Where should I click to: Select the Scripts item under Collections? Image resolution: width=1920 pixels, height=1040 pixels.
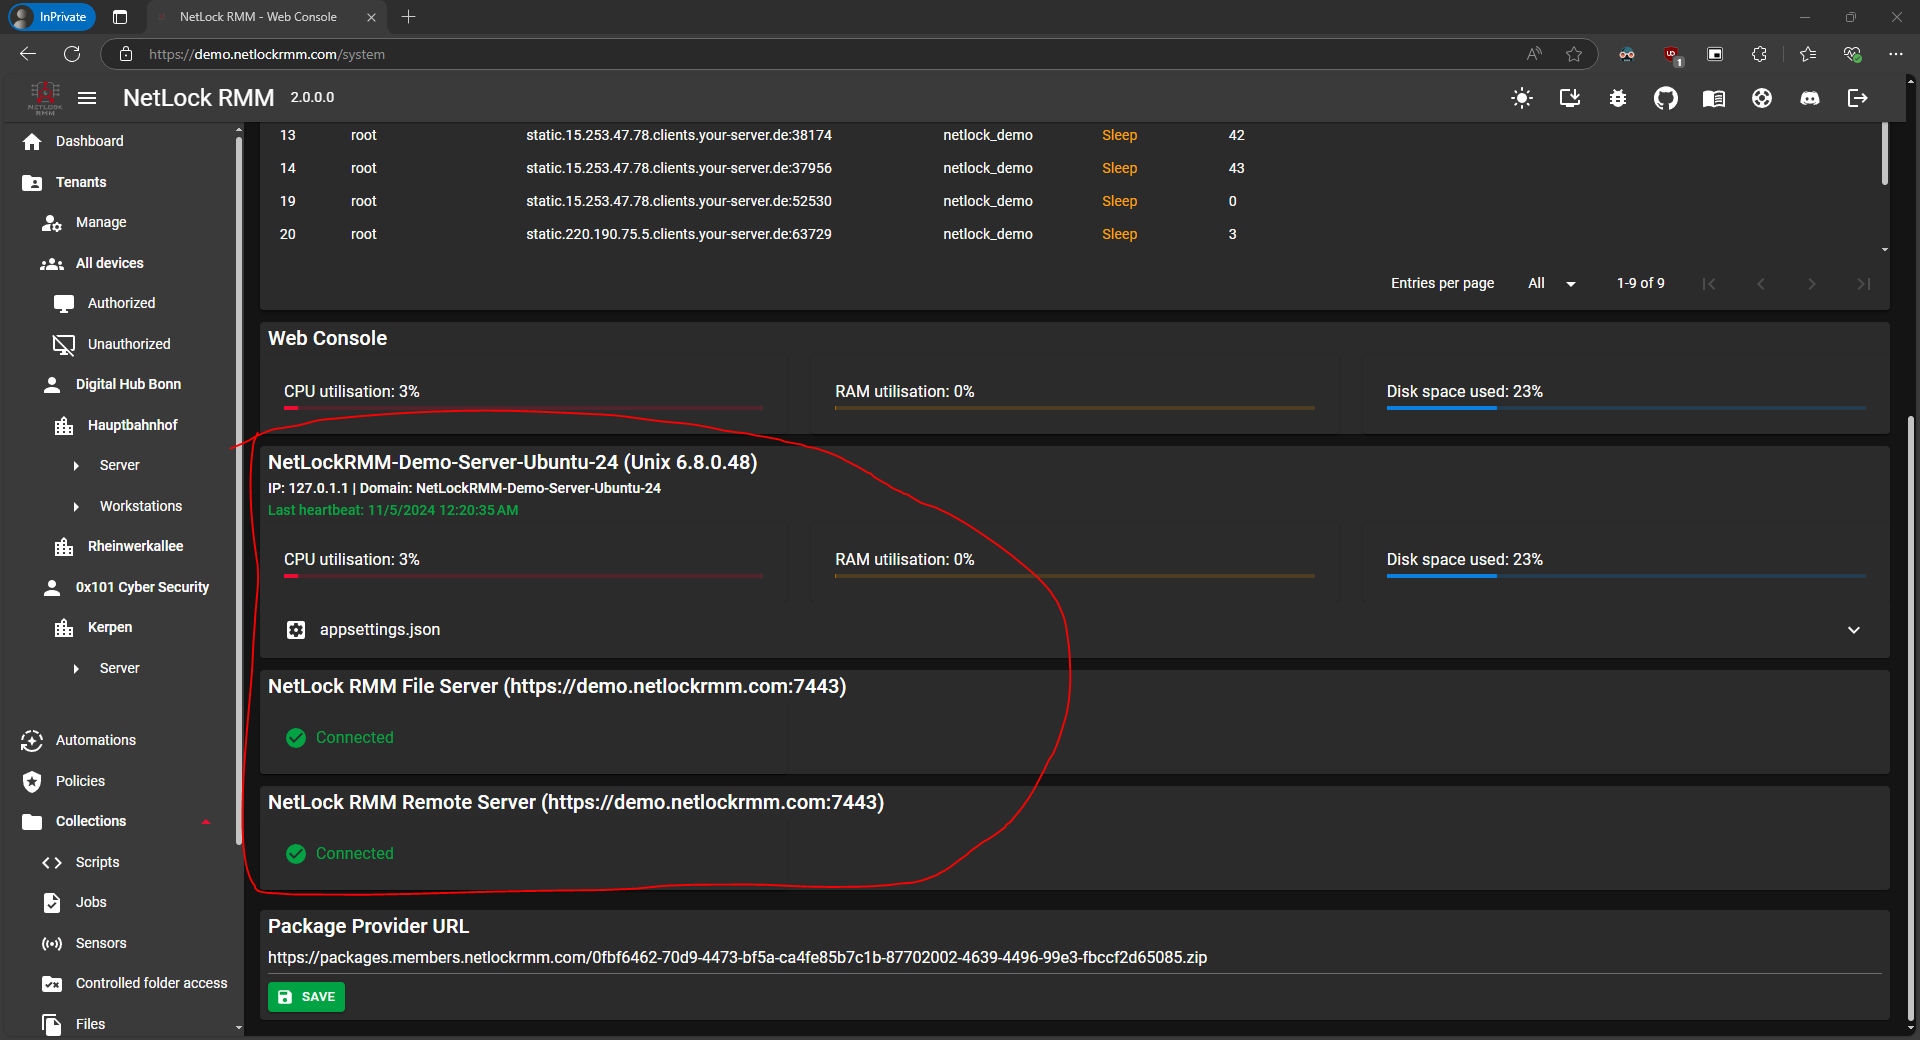pos(96,861)
